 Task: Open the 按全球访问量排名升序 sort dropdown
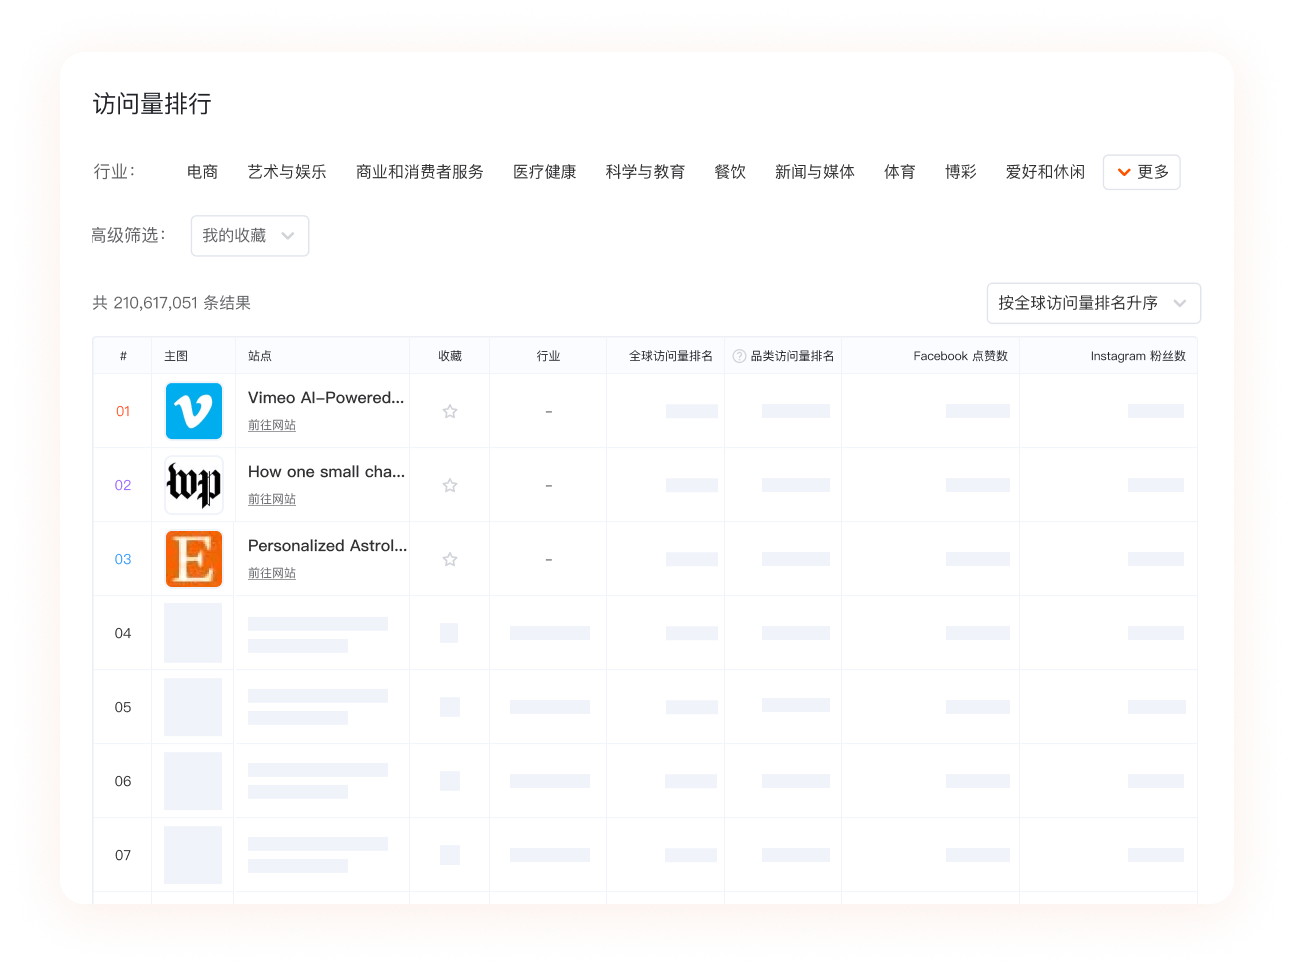[x=1092, y=303]
